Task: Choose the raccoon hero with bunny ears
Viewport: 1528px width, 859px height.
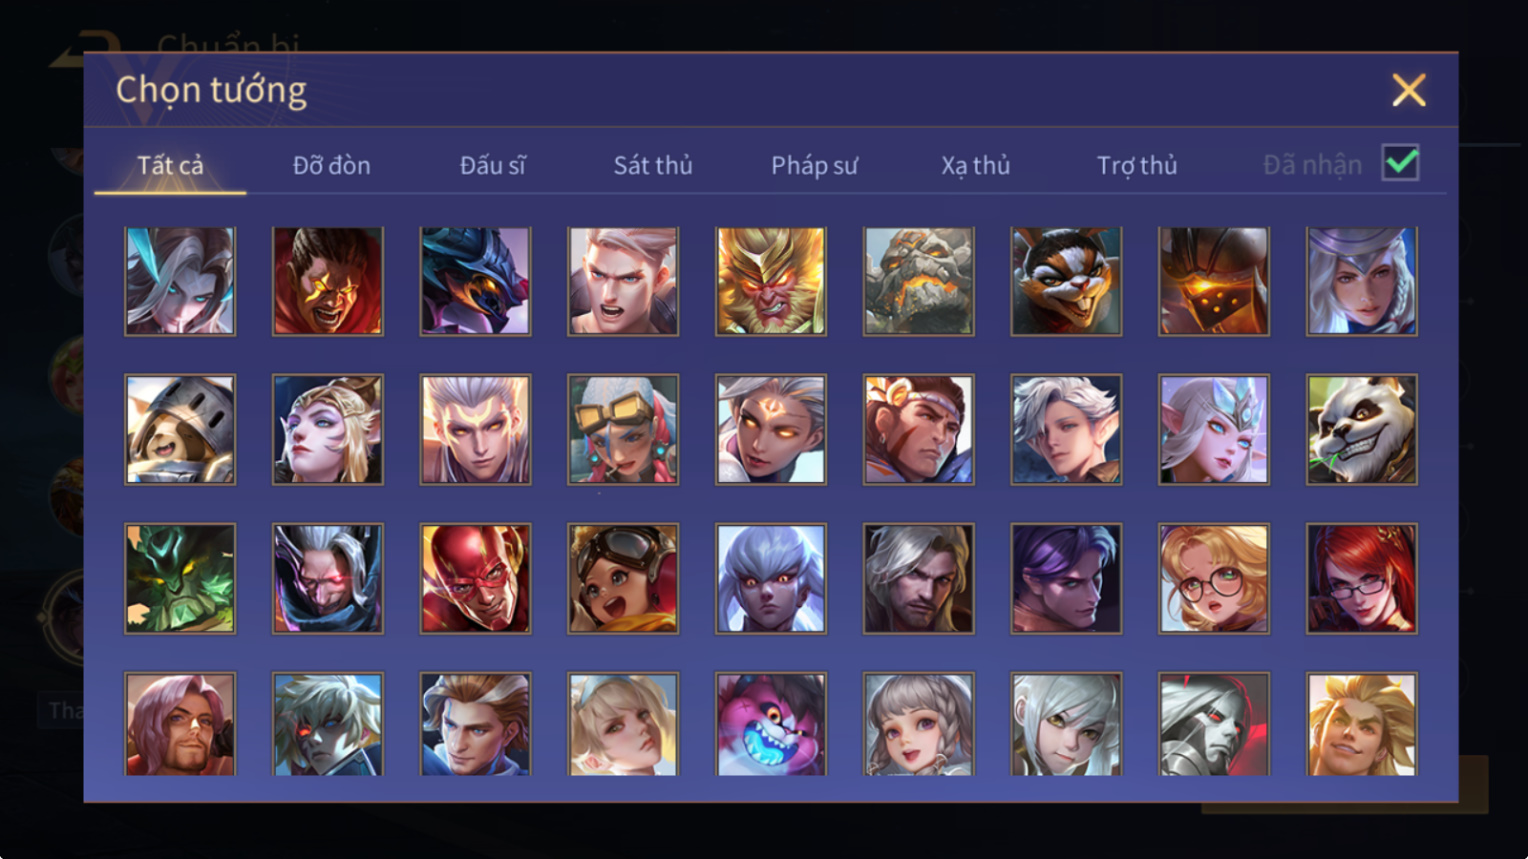Action: 1066,281
